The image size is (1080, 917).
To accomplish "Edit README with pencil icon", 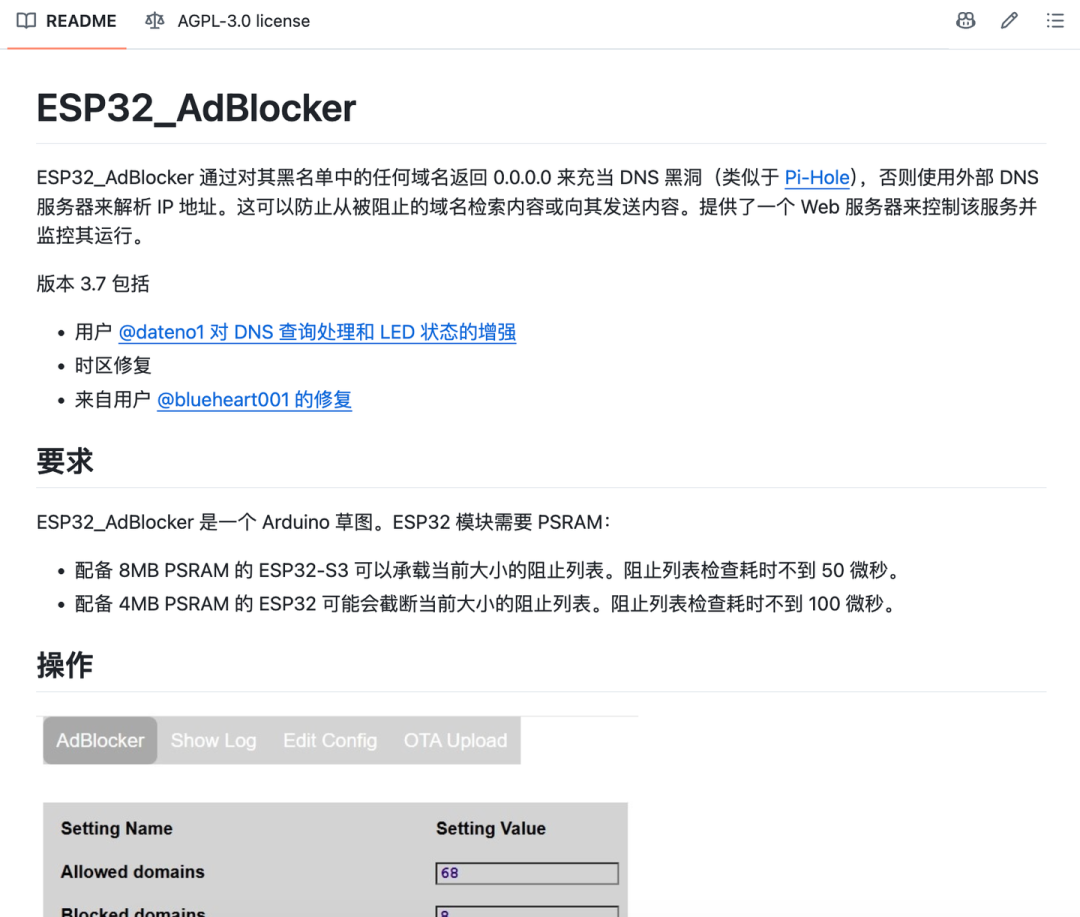I will pos(1009,21).
